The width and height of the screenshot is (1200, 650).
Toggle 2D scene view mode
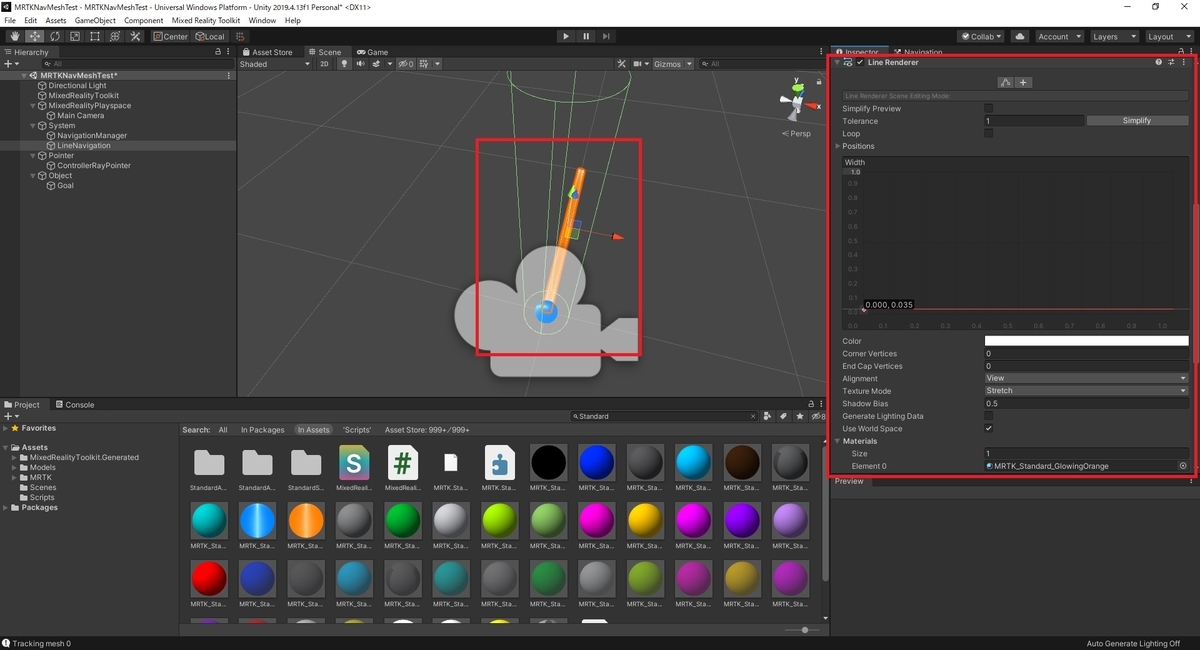click(x=324, y=64)
